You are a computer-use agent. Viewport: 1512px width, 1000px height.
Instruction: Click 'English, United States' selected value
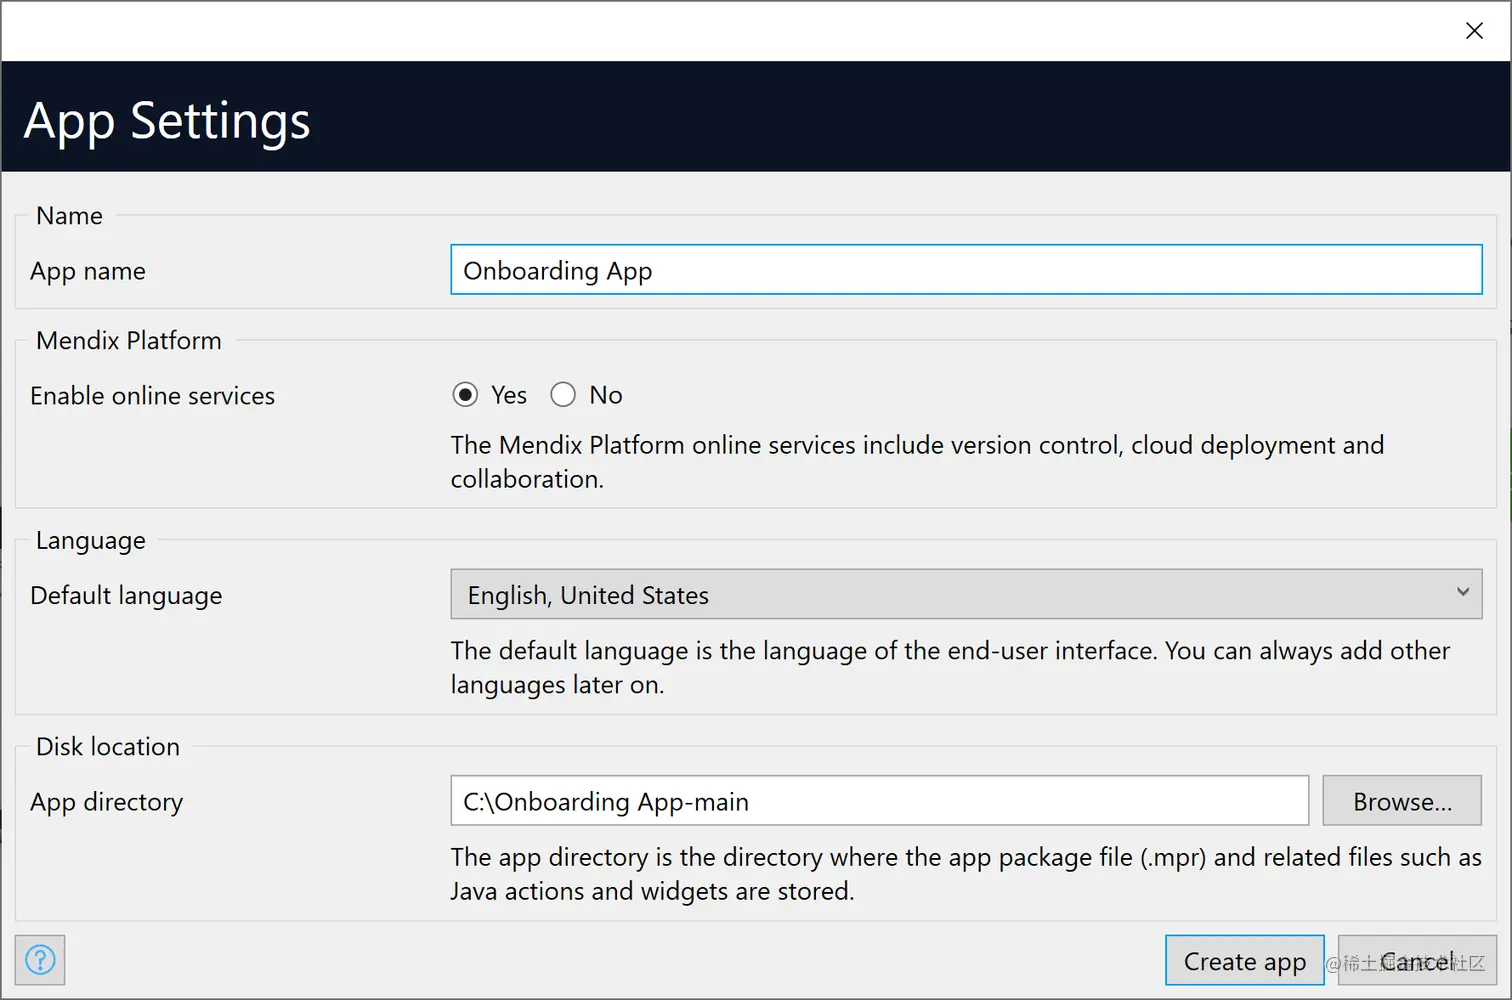(x=588, y=596)
